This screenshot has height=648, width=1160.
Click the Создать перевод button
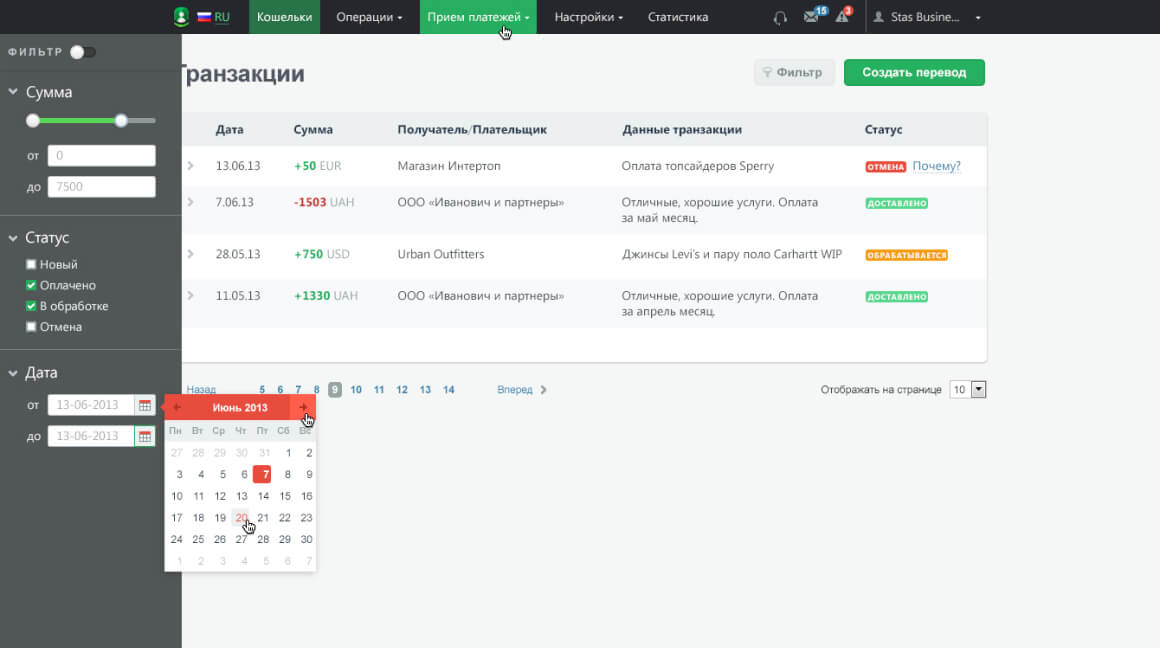(913, 72)
